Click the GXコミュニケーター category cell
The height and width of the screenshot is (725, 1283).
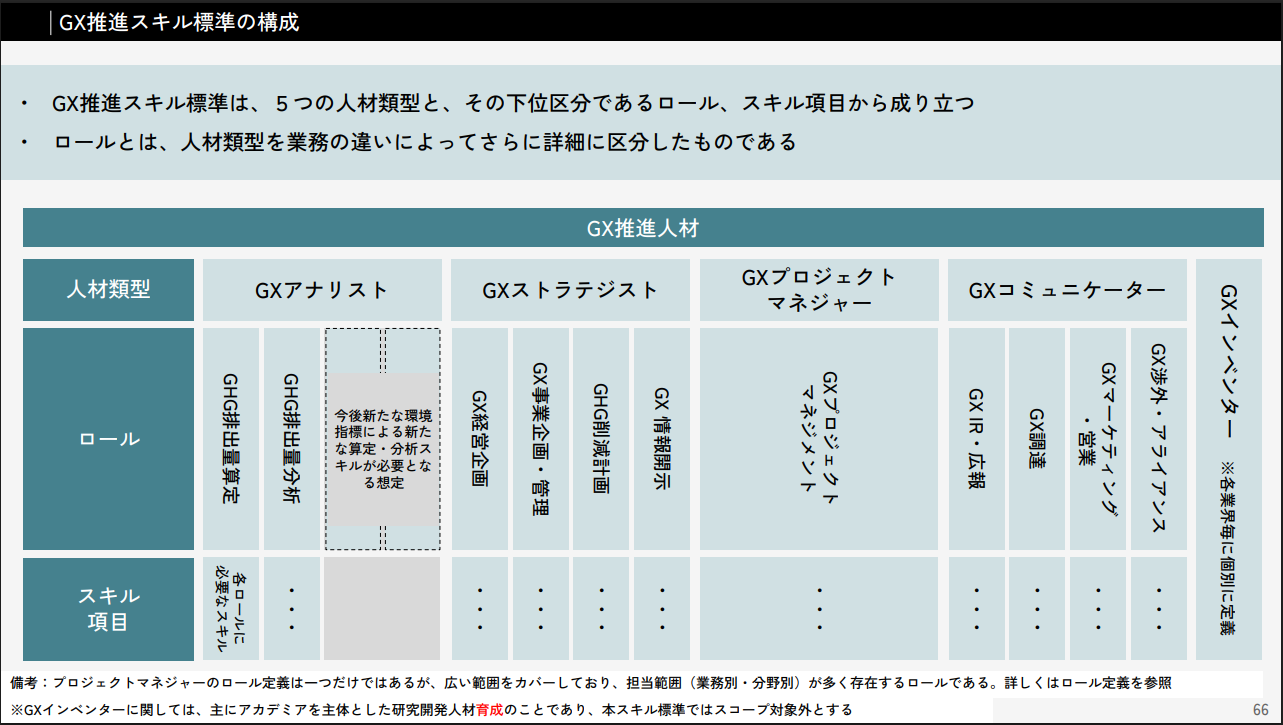(1066, 290)
